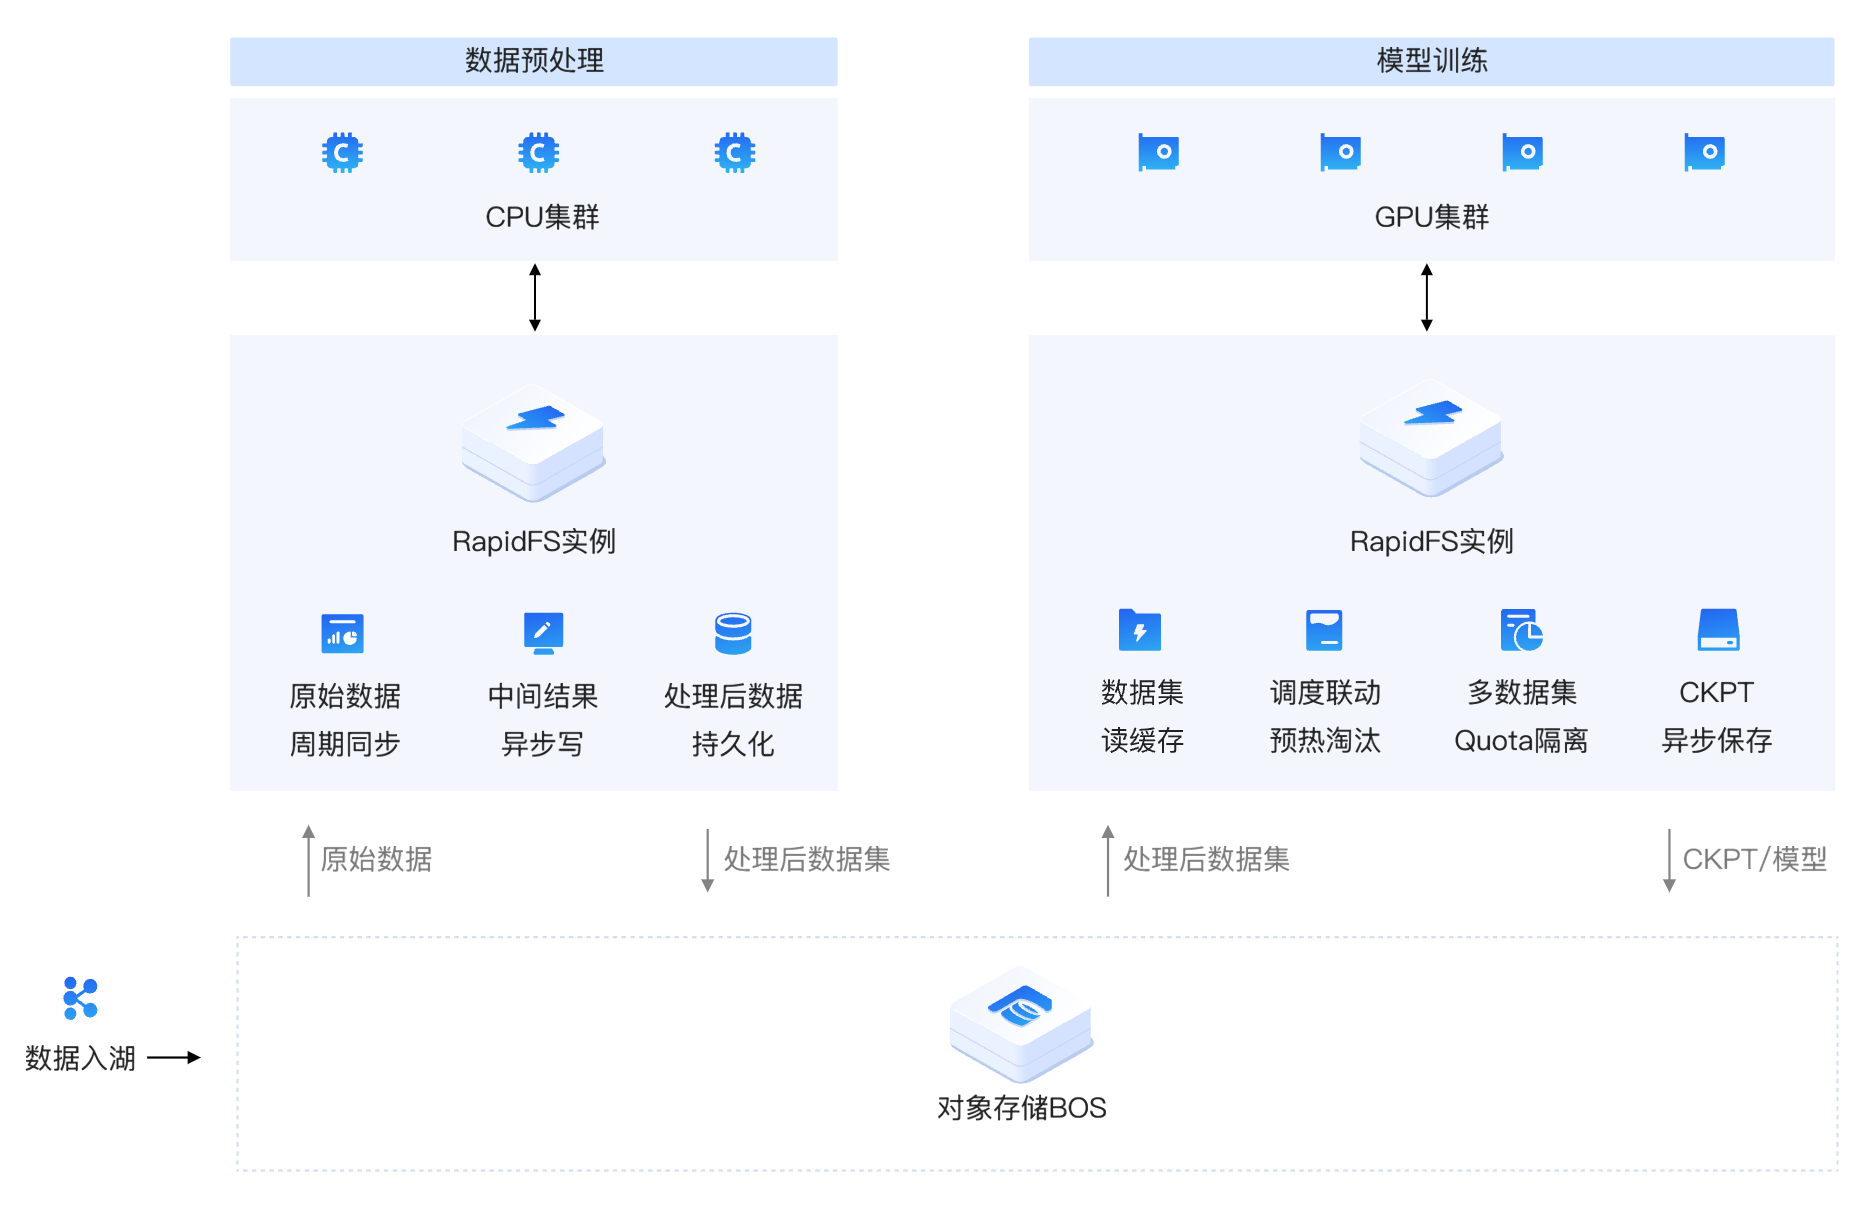Click the 对象存储BOS label
This screenshot has width=1868, height=1212.
point(1021,1108)
